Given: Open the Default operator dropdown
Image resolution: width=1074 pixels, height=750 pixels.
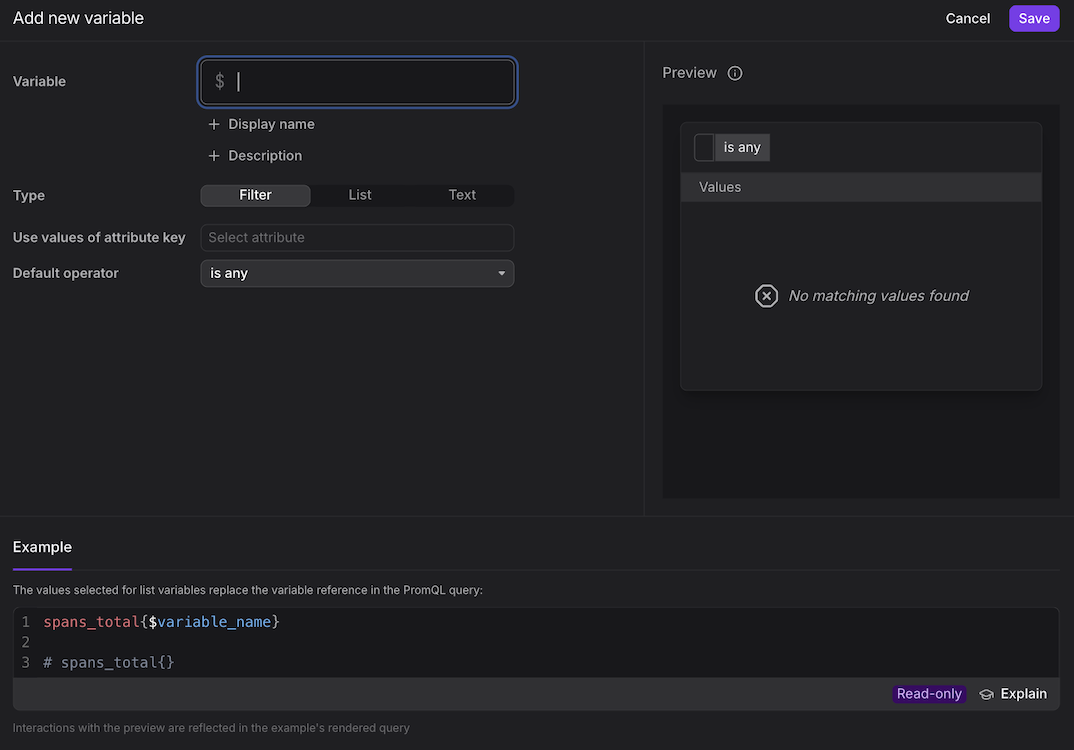Looking at the screenshot, I should [357, 273].
